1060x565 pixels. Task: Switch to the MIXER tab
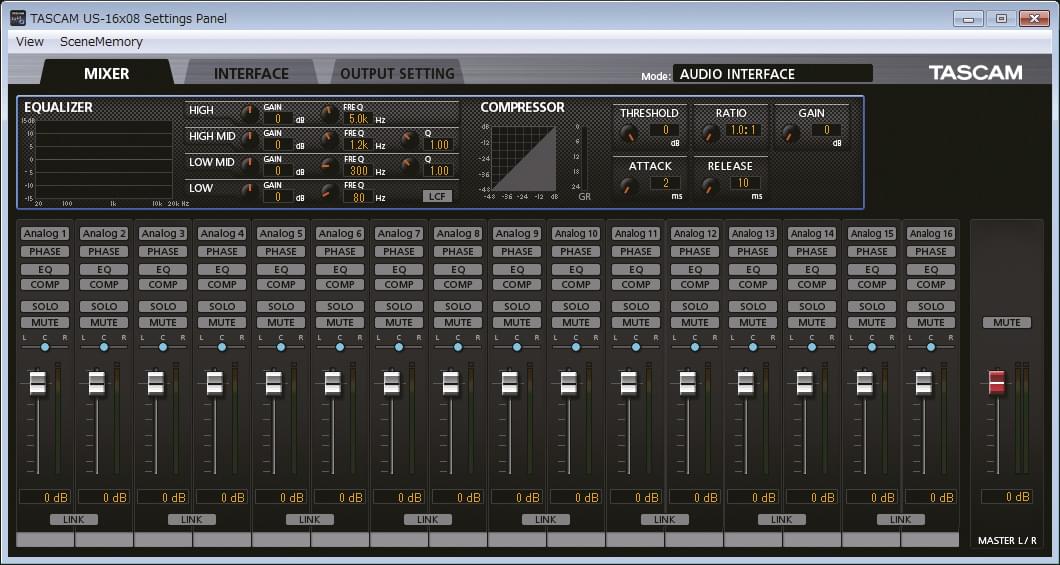(x=107, y=73)
